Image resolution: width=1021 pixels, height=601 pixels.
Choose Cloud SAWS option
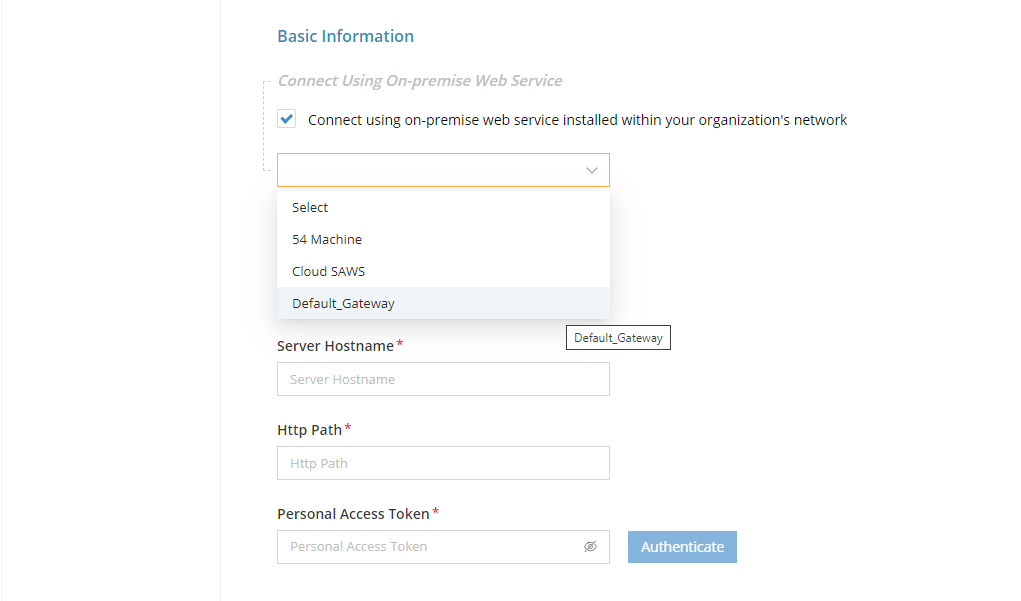328,270
